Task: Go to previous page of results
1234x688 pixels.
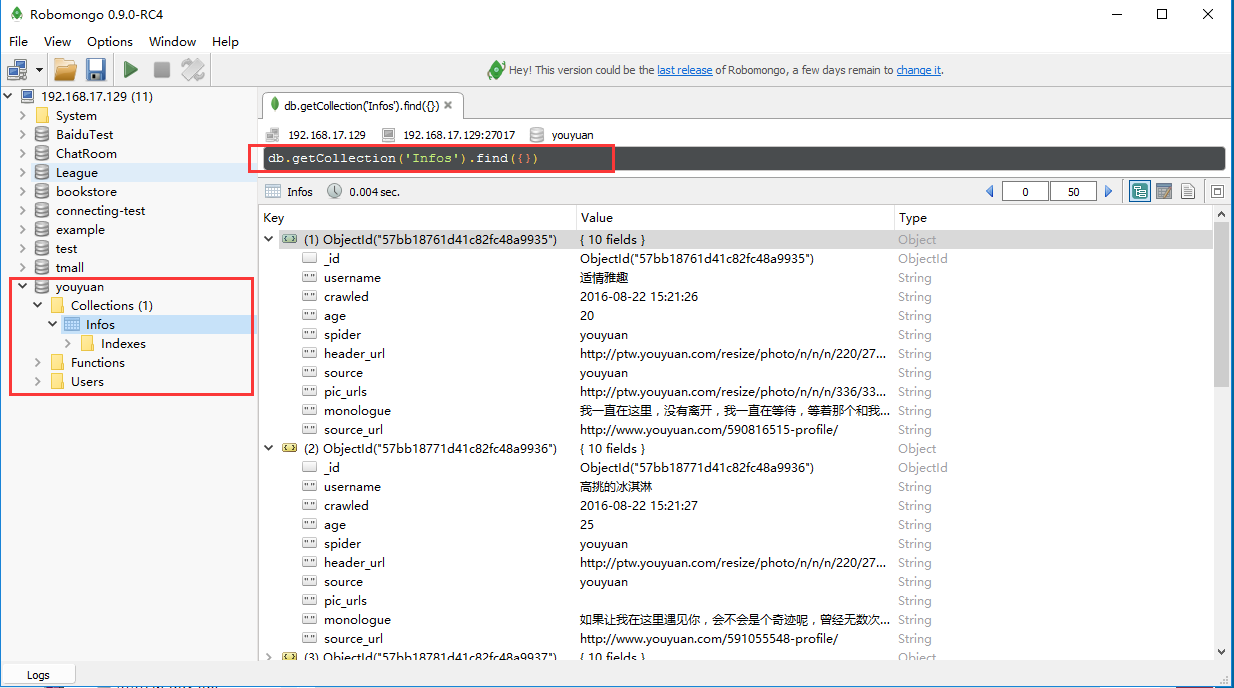Action: [990, 192]
